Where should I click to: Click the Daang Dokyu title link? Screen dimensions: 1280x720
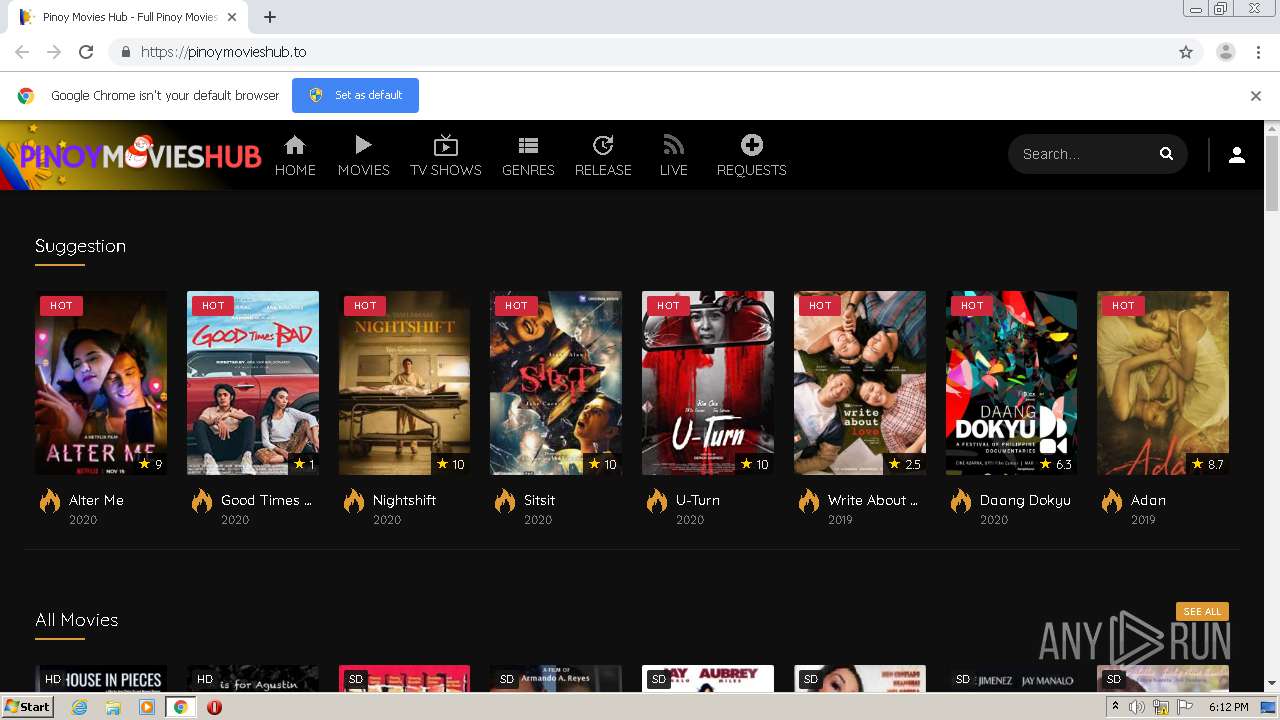(1025, 500)
